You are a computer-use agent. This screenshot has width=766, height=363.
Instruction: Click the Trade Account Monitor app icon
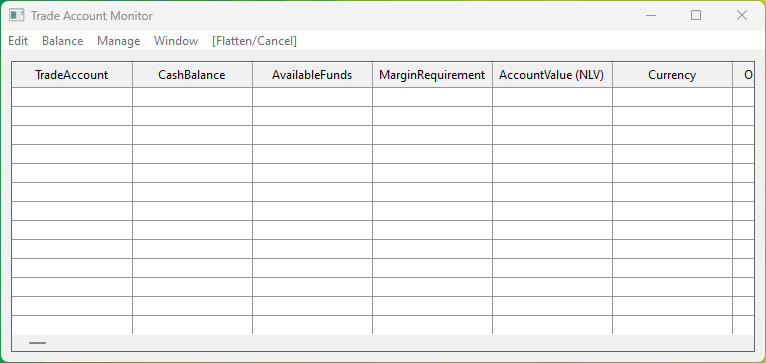point(17,16)
